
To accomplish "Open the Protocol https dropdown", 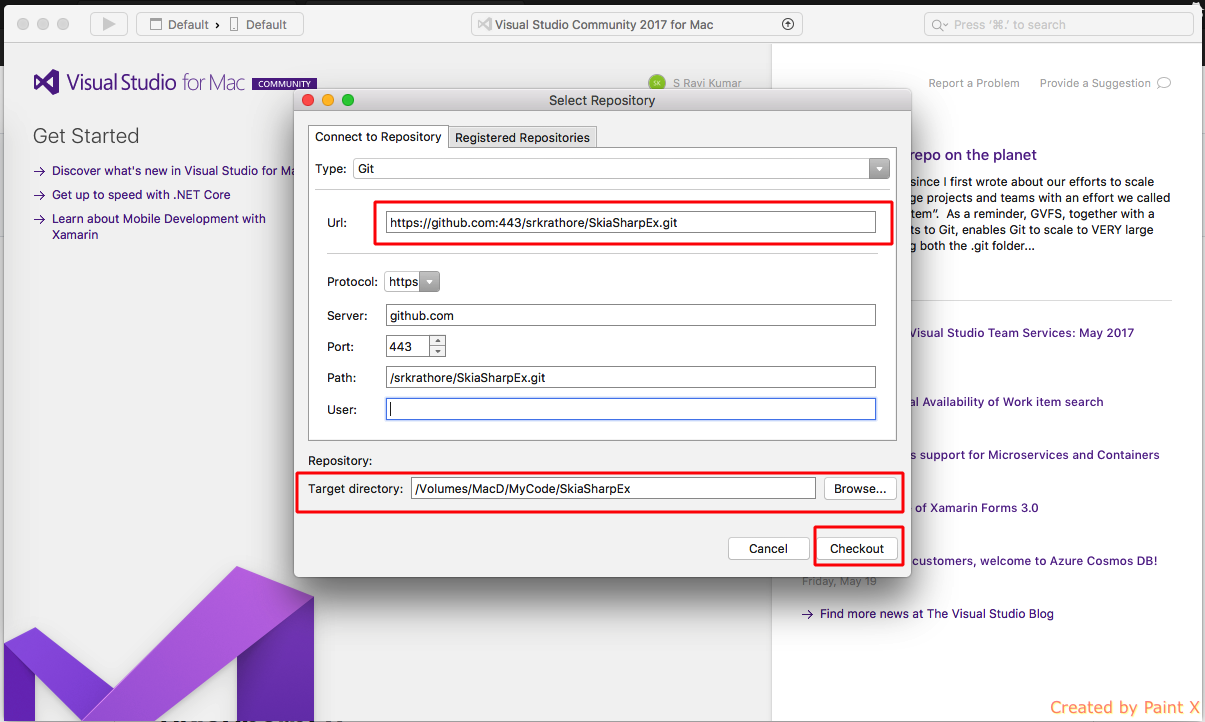I will point(412,282).
